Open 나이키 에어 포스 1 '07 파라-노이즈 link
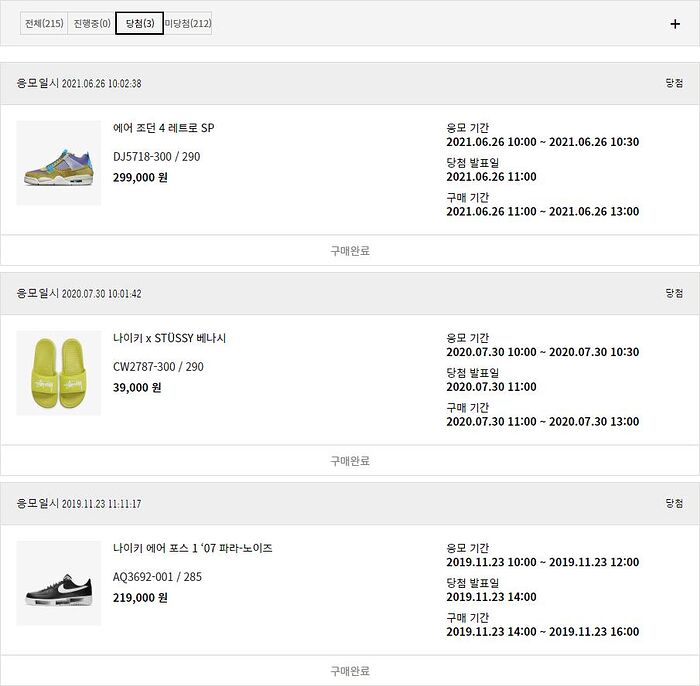This screenshot has width=700, height=686. pos(193,548)
